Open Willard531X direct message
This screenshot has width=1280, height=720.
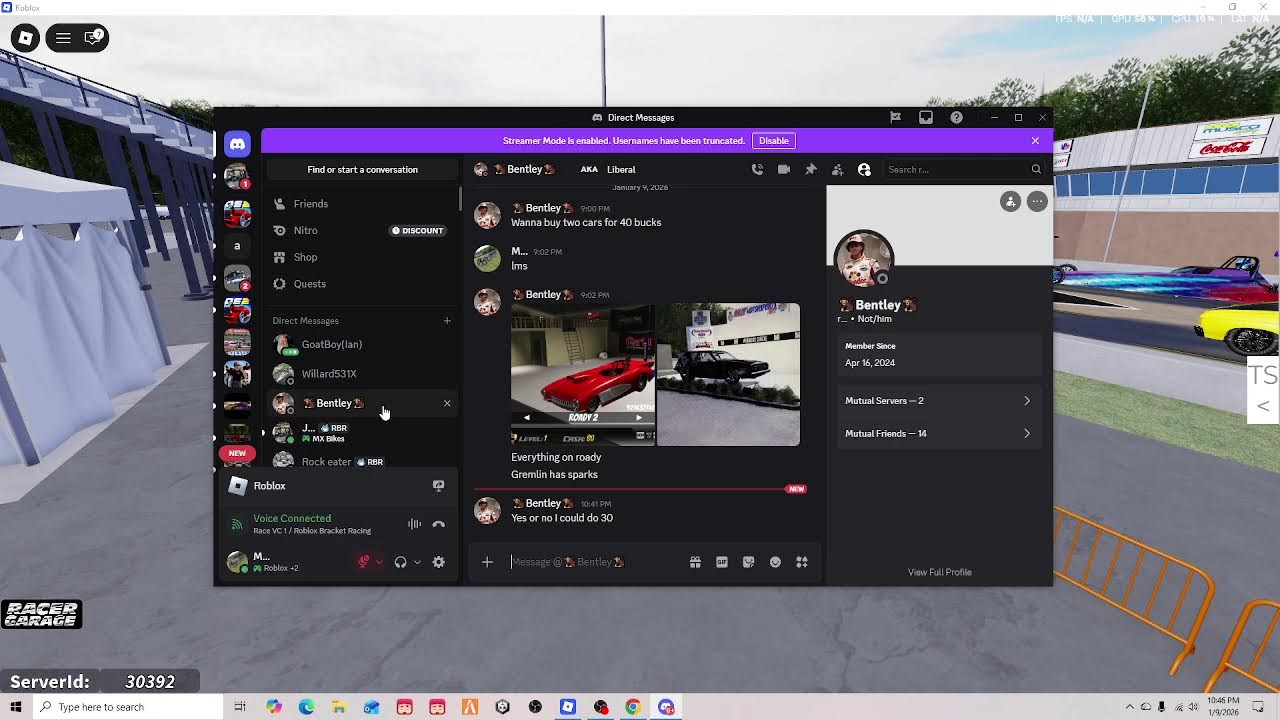(x=361, y=374)
